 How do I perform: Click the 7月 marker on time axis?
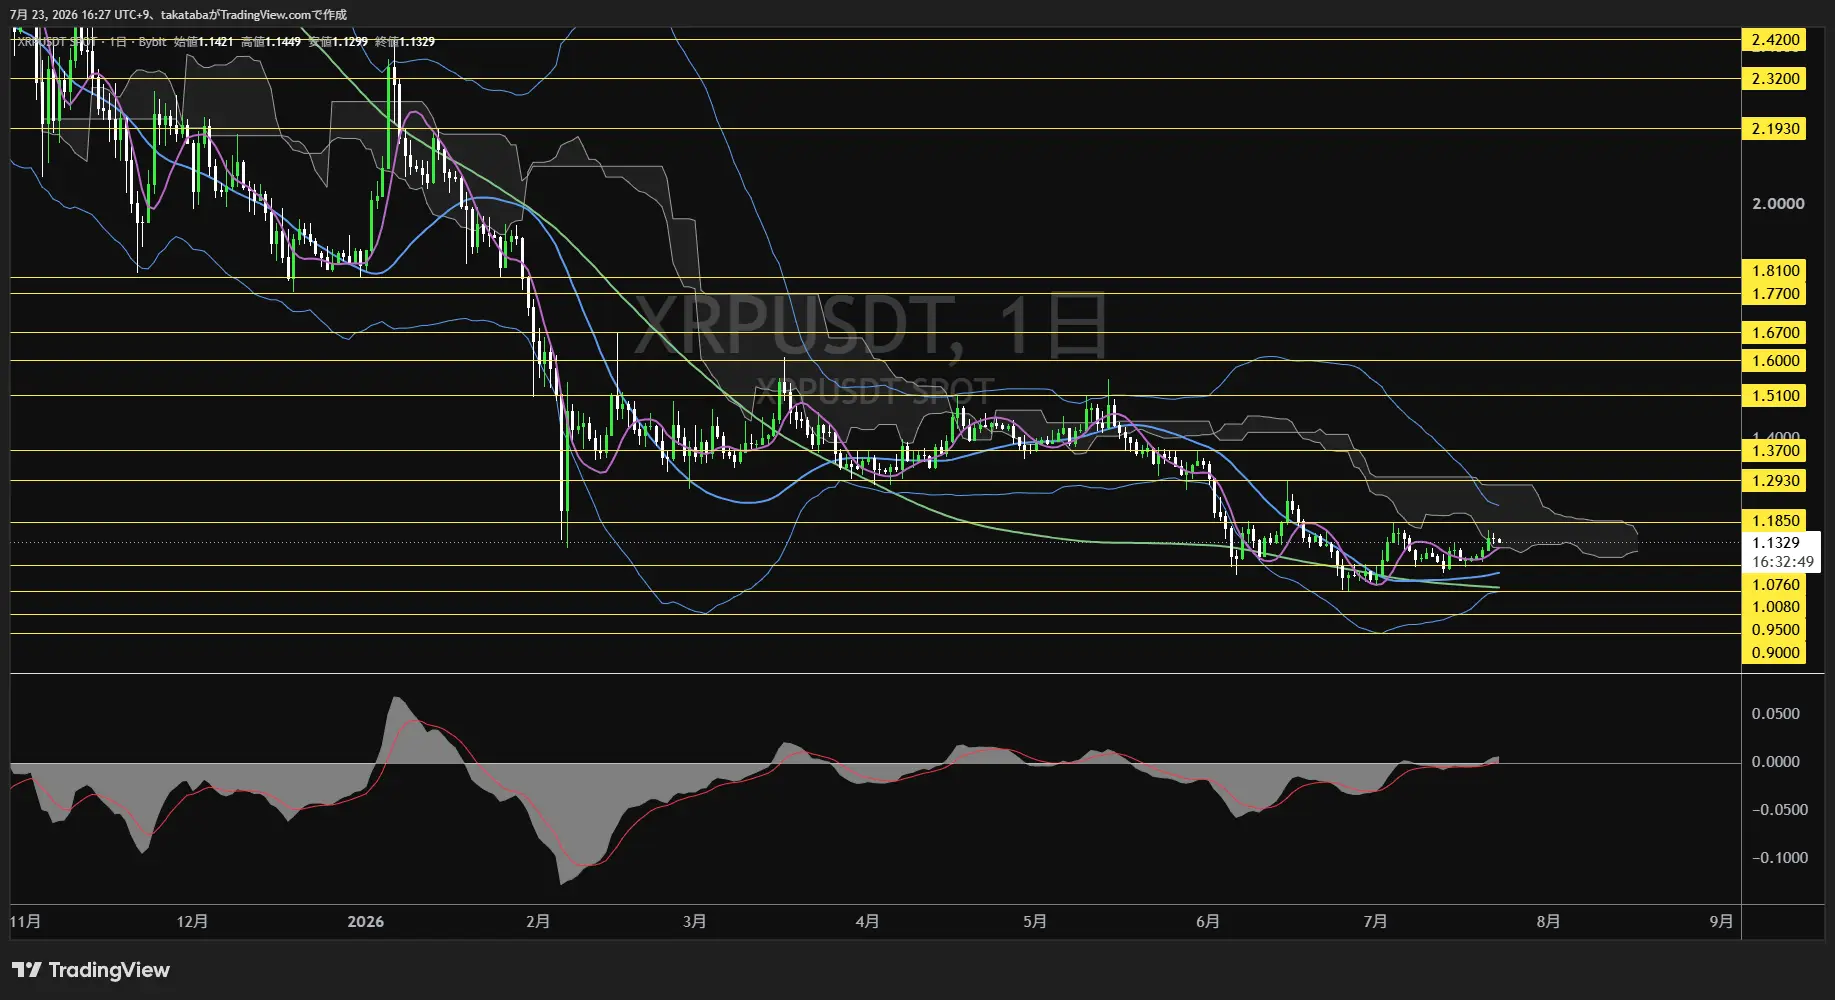click(1375, 921)
